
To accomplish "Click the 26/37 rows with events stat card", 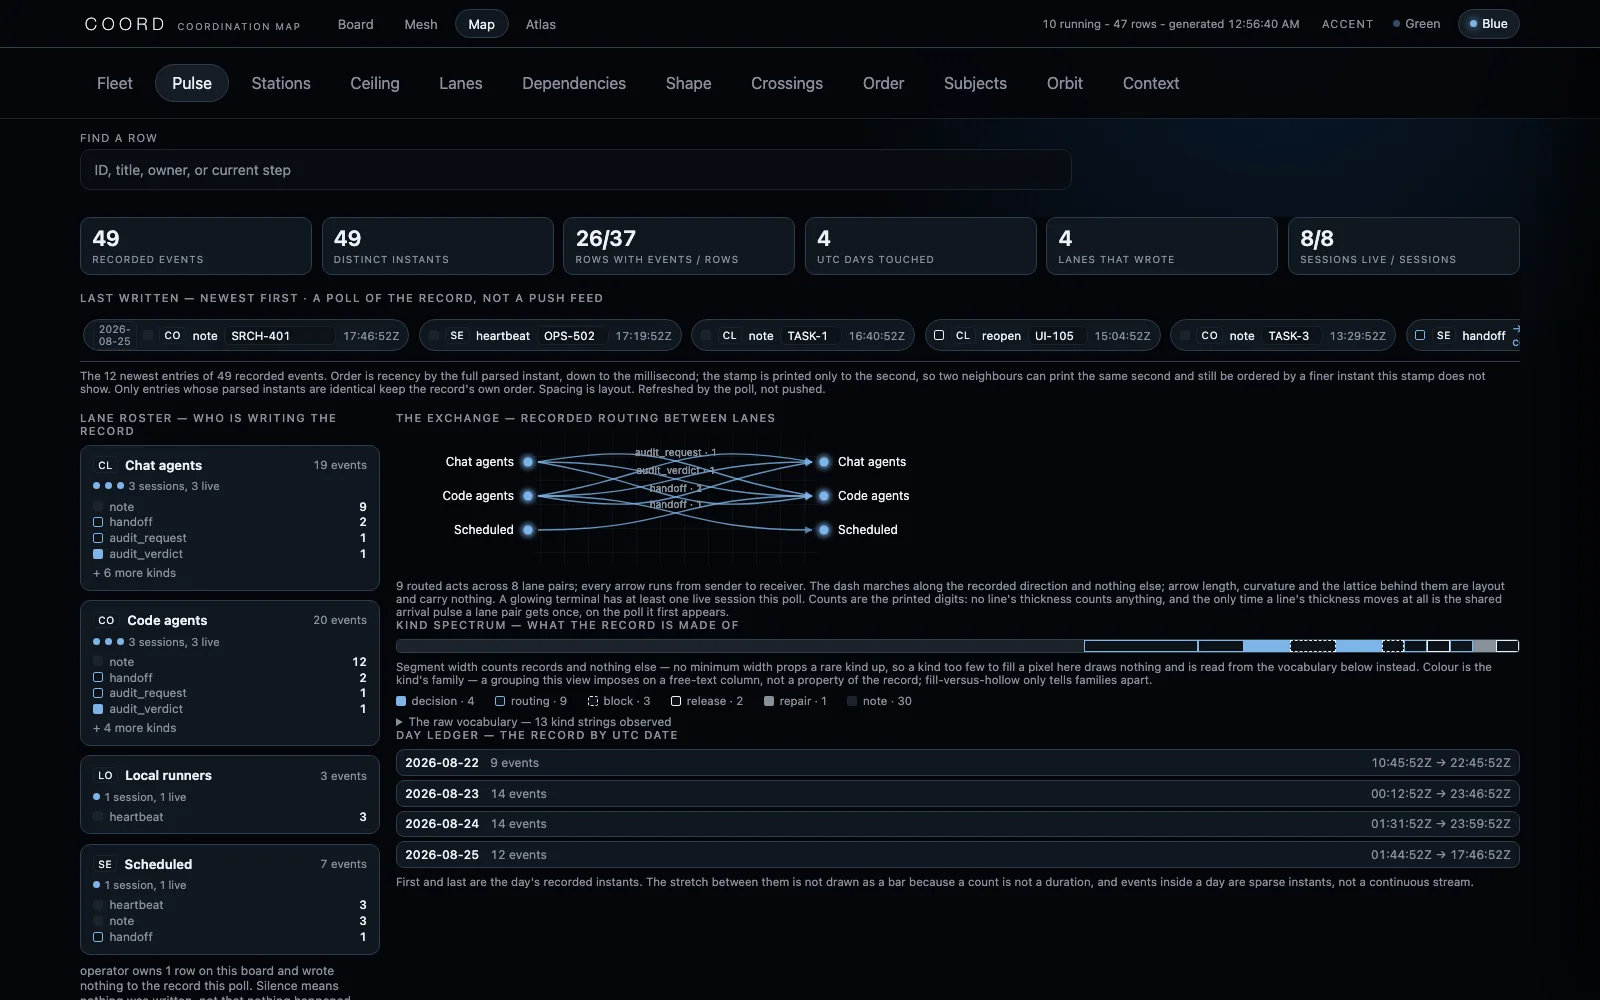I will click(679, 246).
